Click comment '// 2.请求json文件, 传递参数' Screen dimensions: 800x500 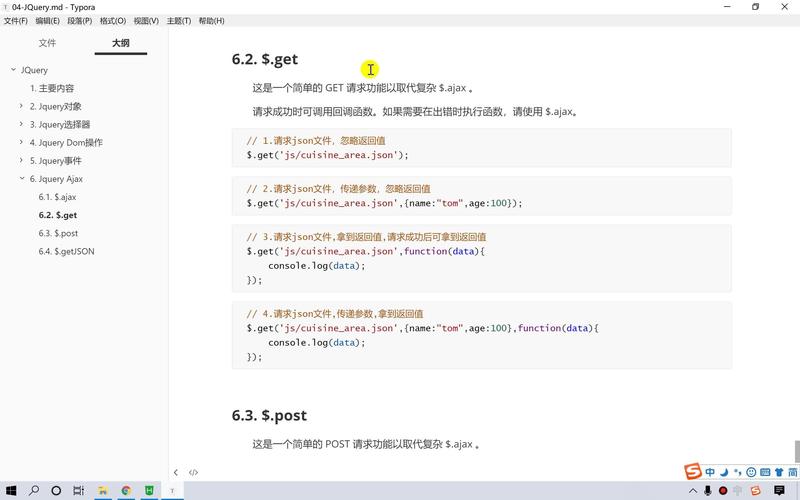coord(338,189)
